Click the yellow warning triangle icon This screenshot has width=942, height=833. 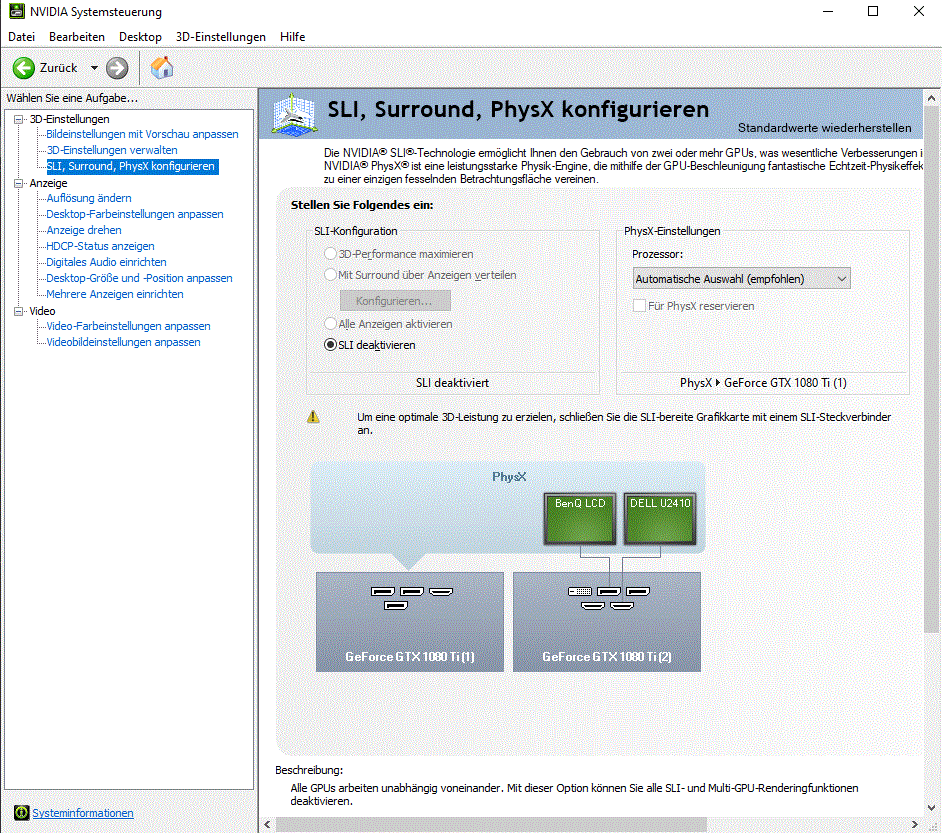pos(313,417)
